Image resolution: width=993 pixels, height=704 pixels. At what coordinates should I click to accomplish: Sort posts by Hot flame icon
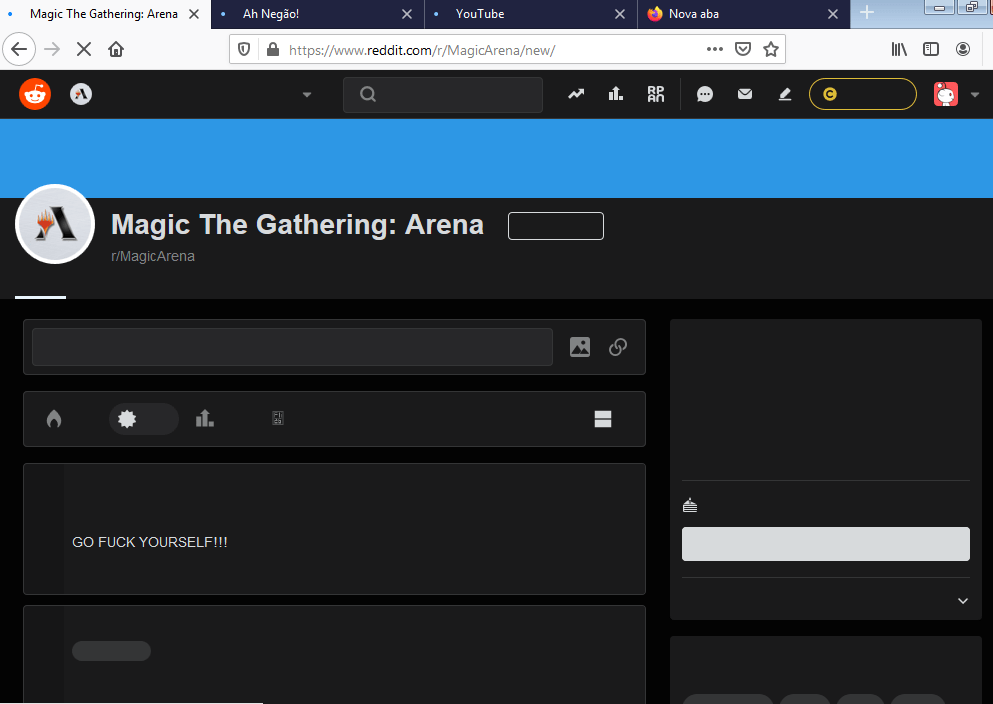point(54,418)
